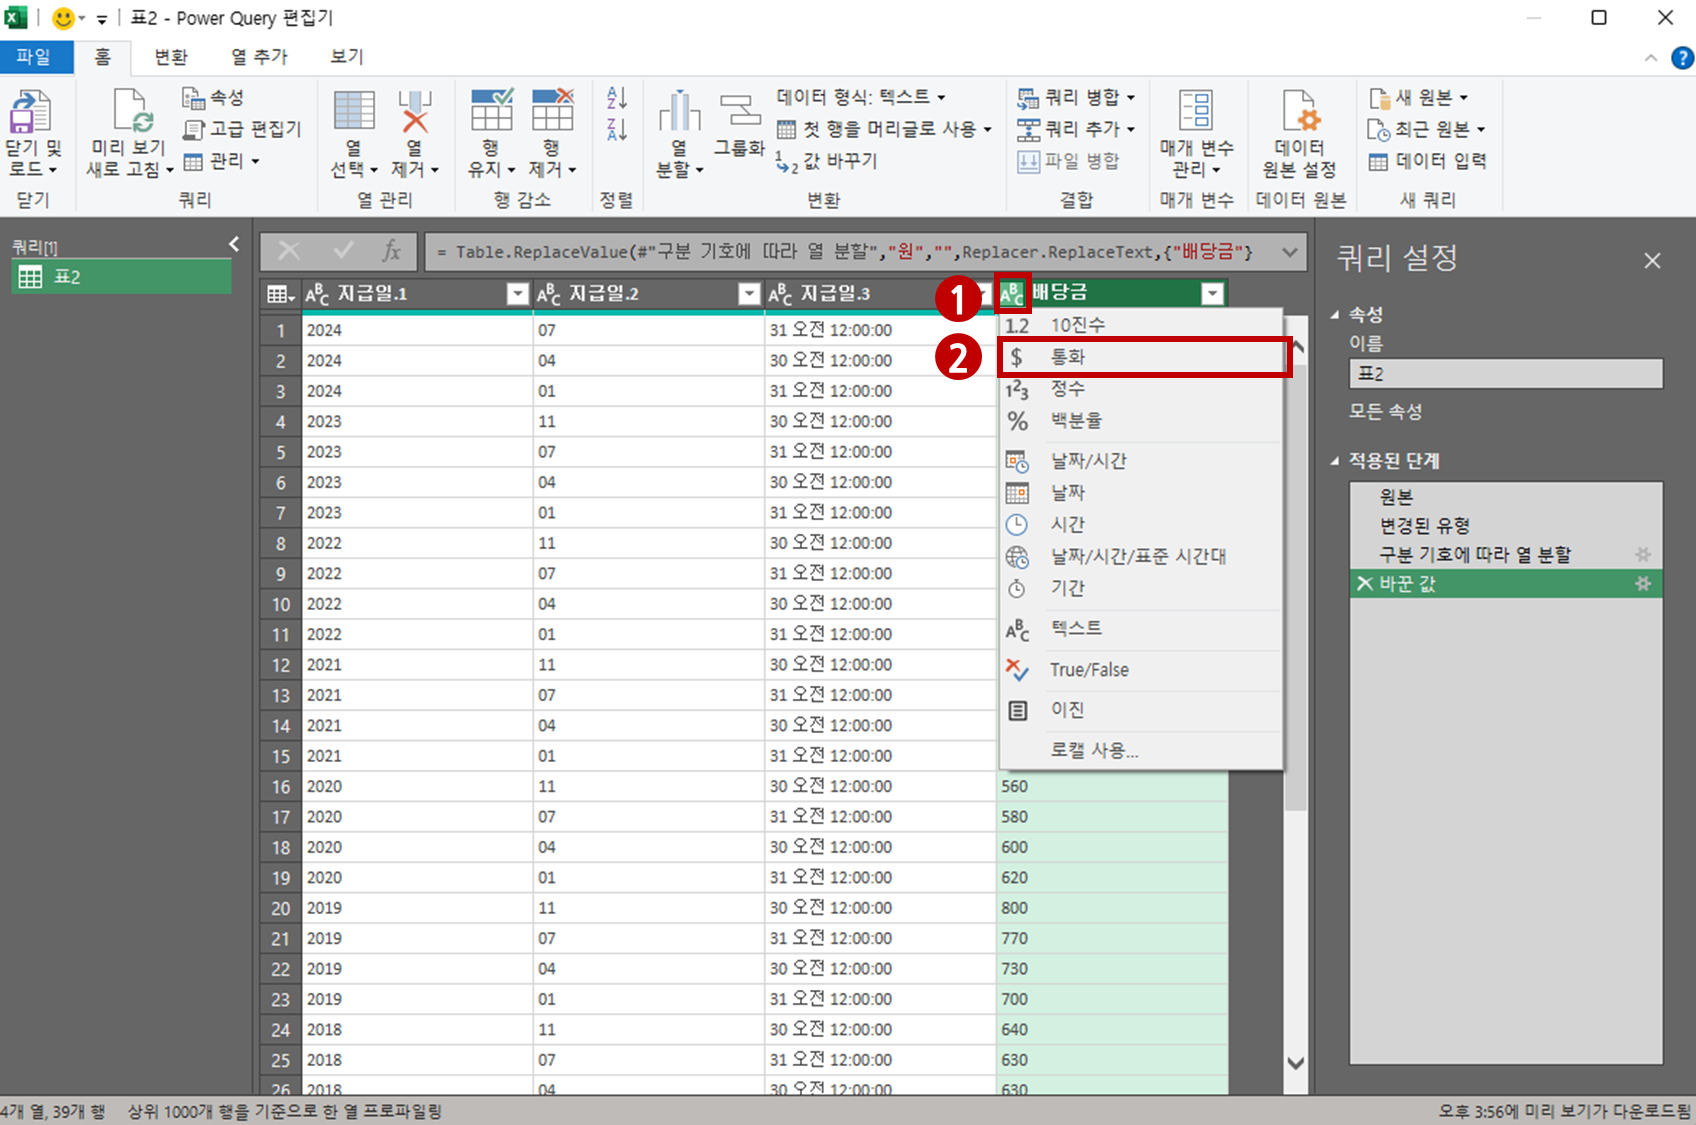Click the smiley feedback icon

(63, 18)
